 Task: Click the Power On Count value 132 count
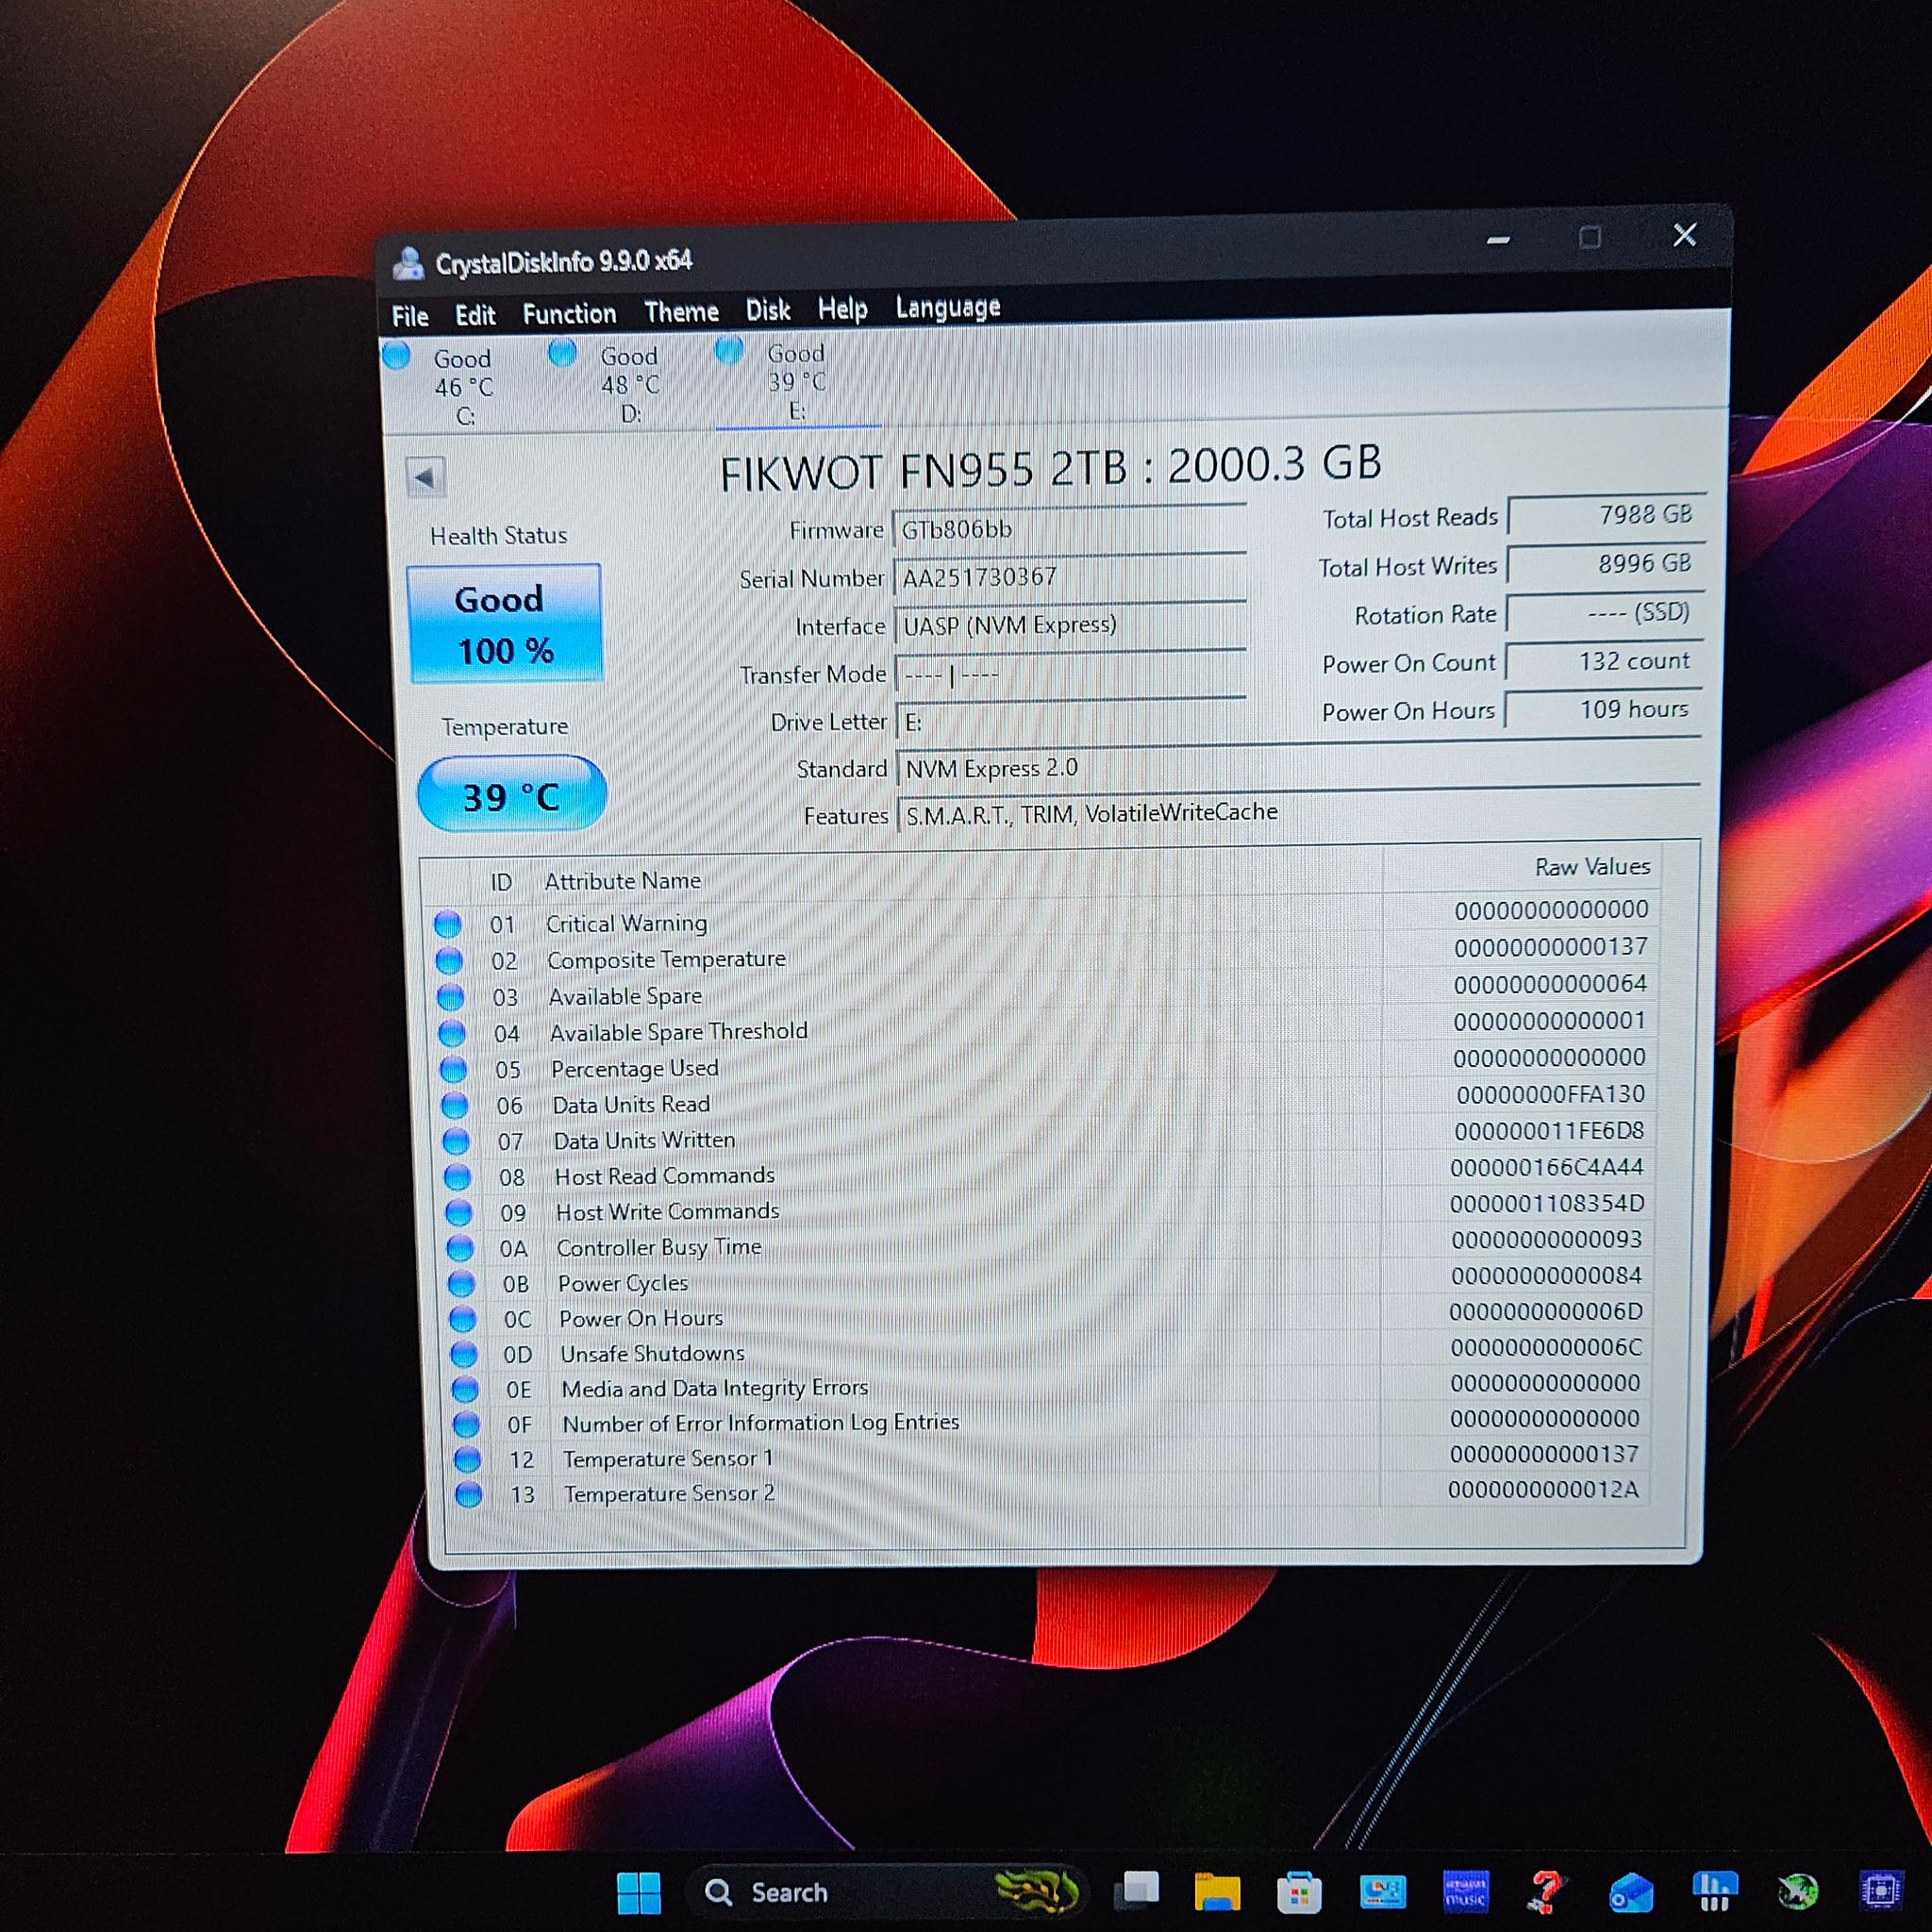[1604, 661]
